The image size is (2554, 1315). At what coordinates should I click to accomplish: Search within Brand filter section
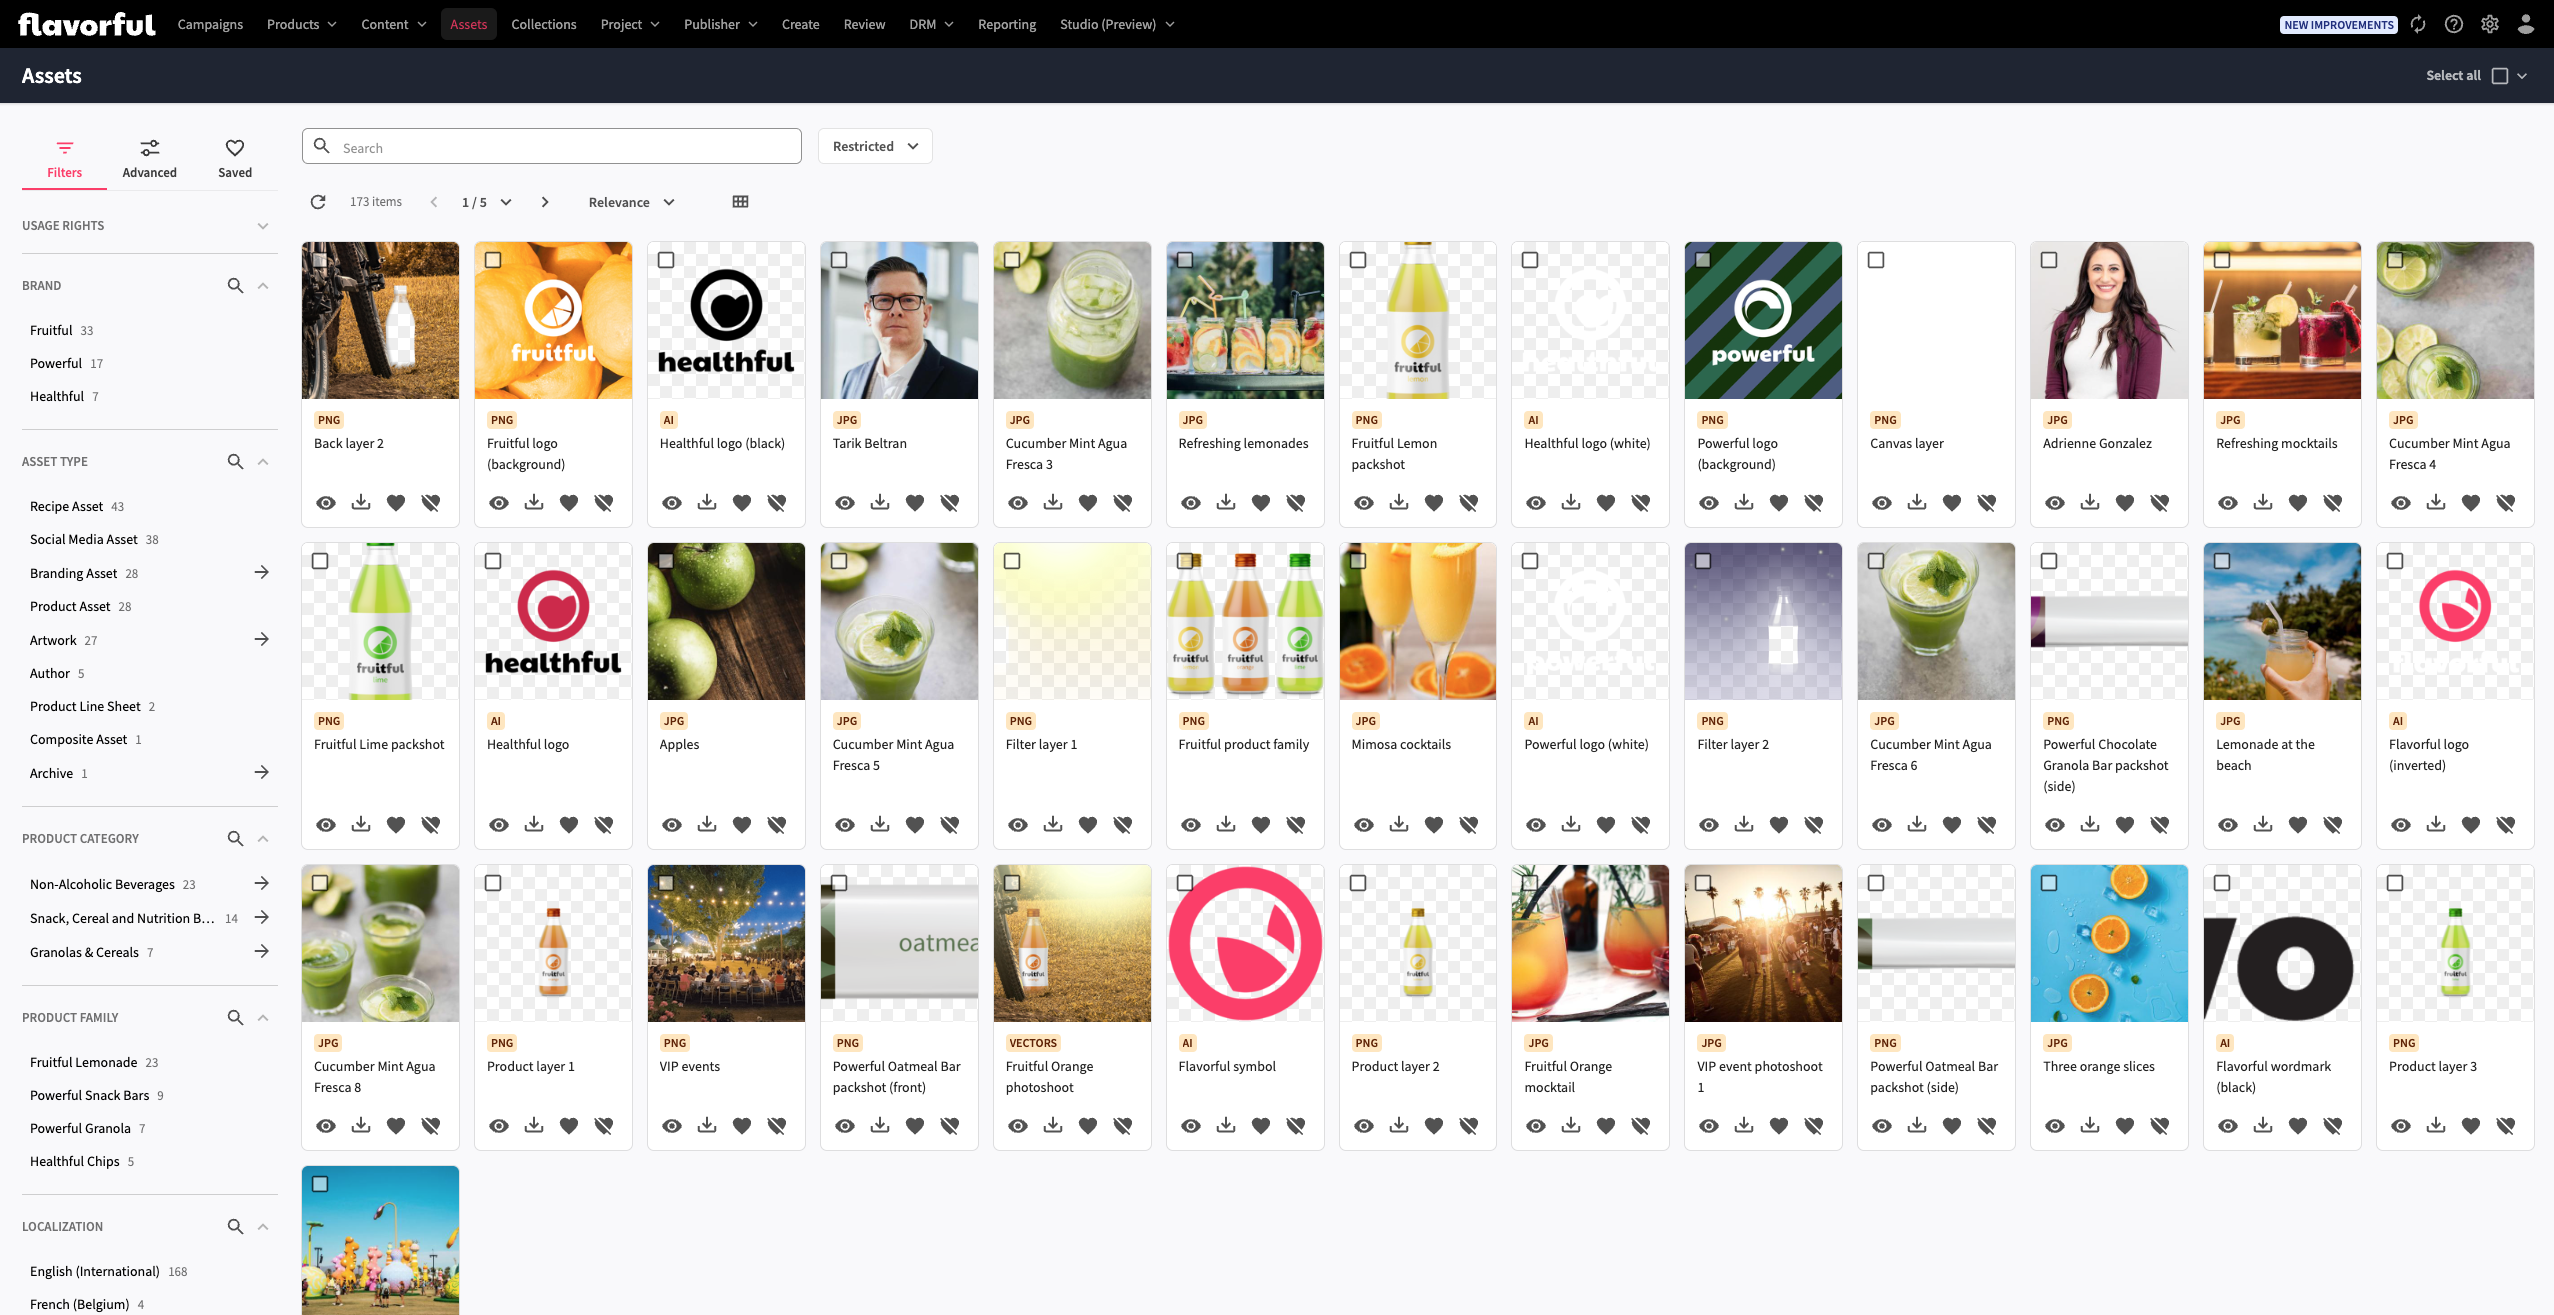pos(235,286)
